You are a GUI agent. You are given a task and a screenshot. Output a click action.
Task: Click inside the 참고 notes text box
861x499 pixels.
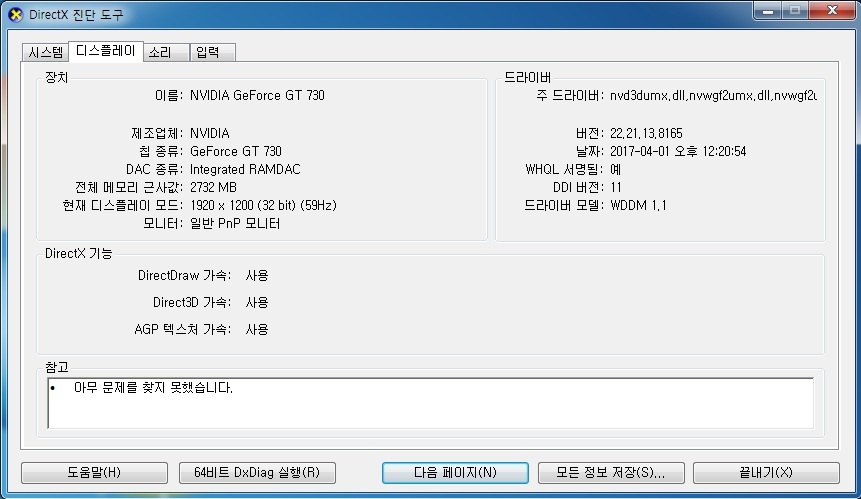430,403
